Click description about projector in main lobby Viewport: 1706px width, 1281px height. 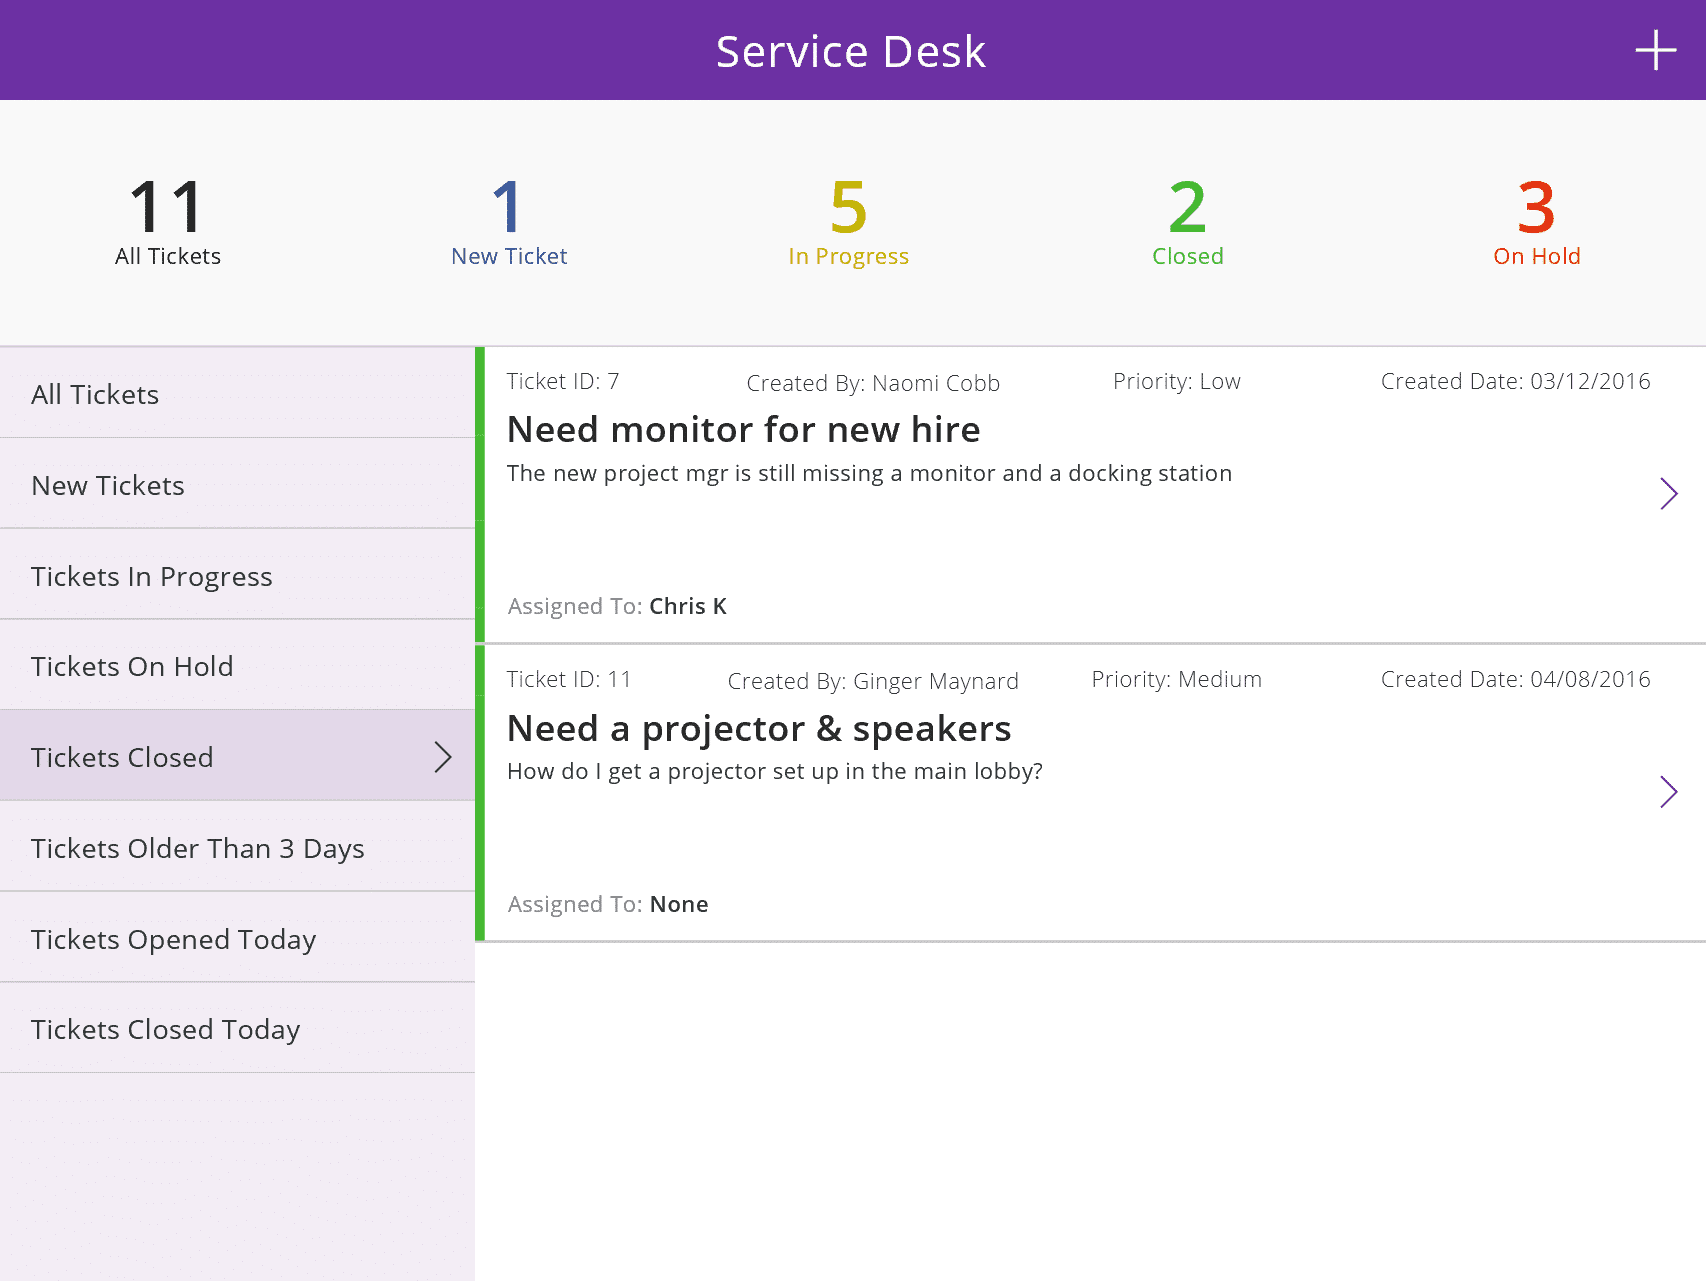coord(775,771)
